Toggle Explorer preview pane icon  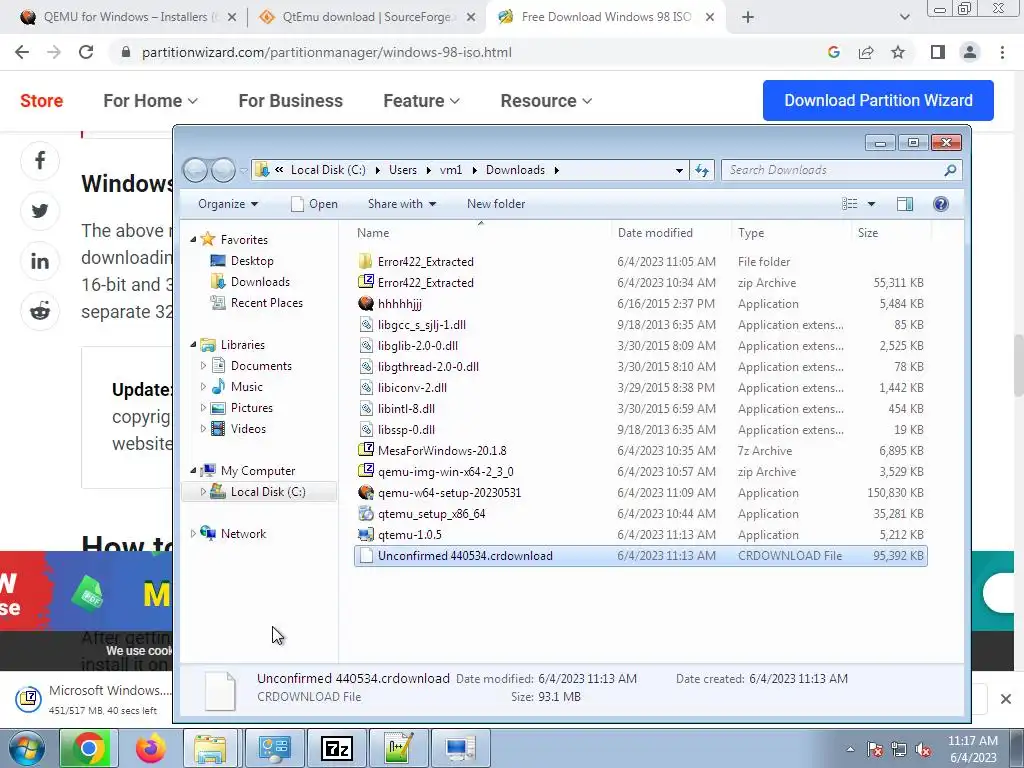point(904,204)
